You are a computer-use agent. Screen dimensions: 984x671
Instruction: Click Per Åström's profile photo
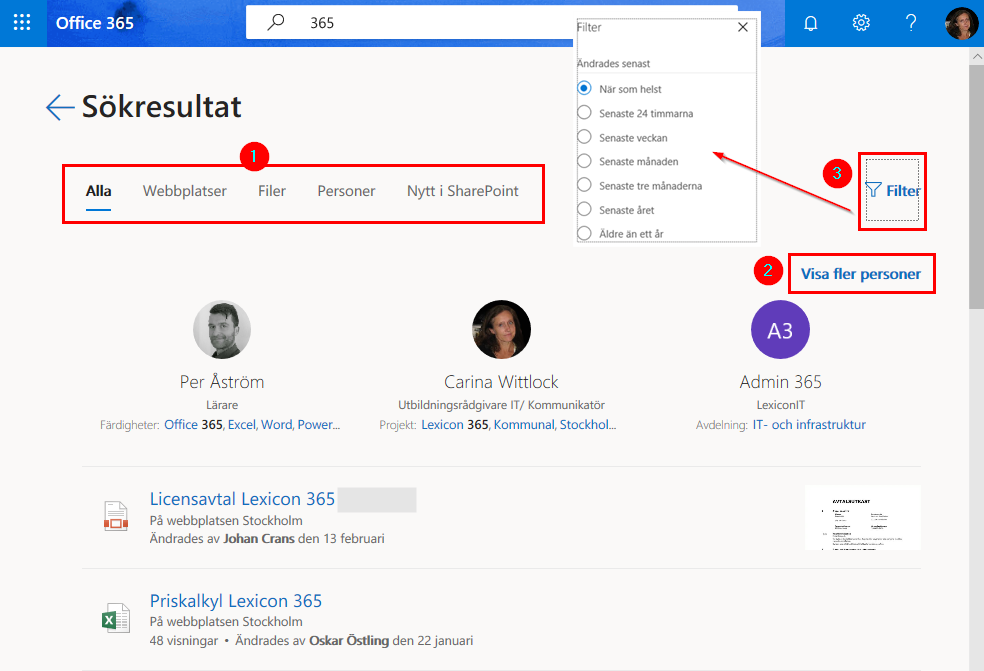pyautogui.click(x=222, y=330)
